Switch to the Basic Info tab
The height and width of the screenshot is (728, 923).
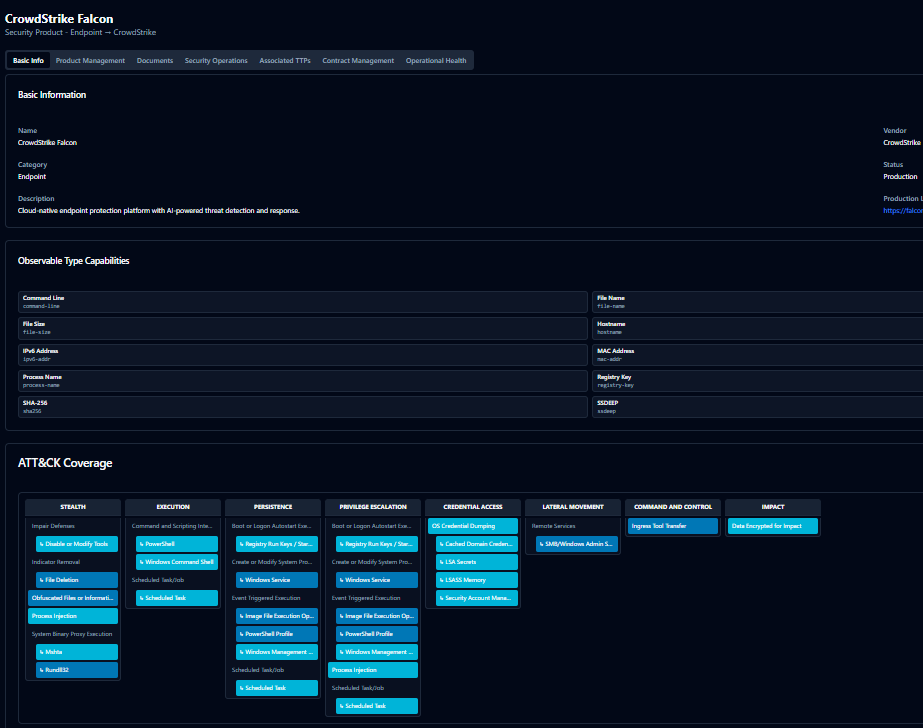click(28, 61)
